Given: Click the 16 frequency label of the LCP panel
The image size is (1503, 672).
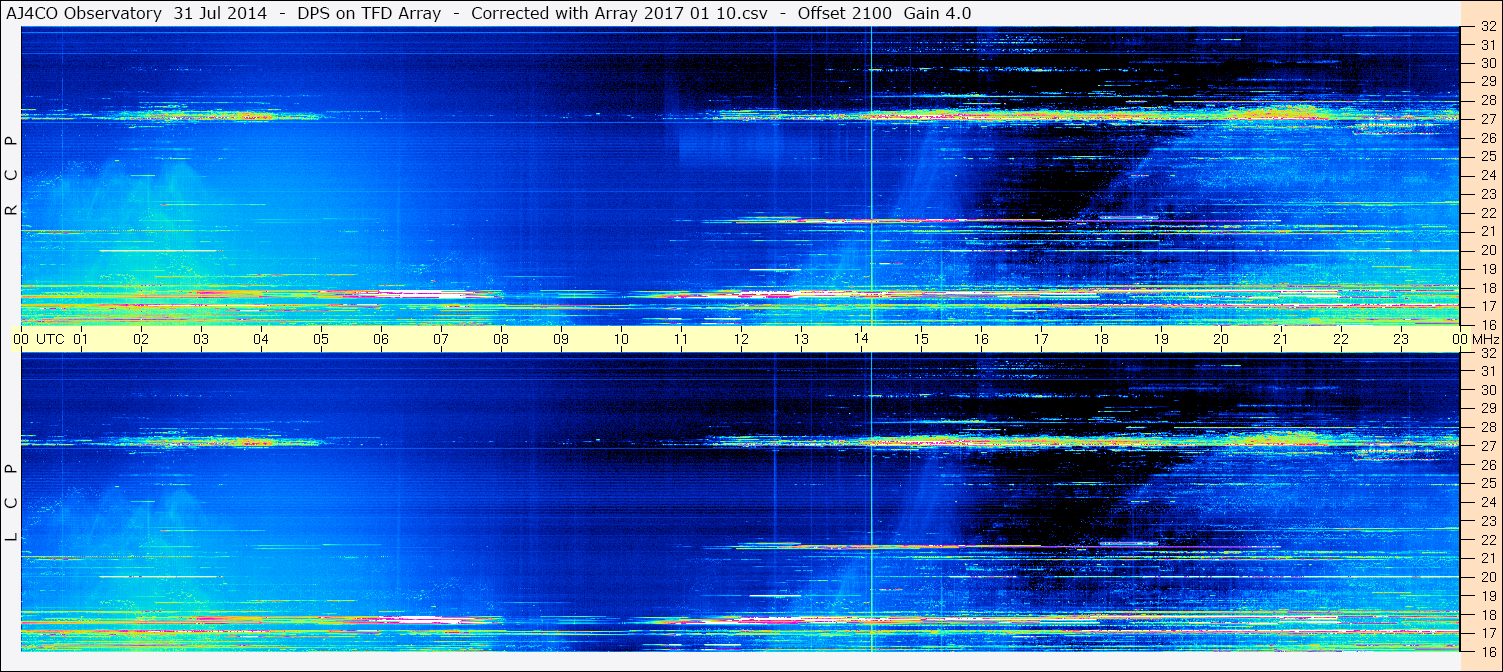Looking at the screenshot, I should 1487,651.
